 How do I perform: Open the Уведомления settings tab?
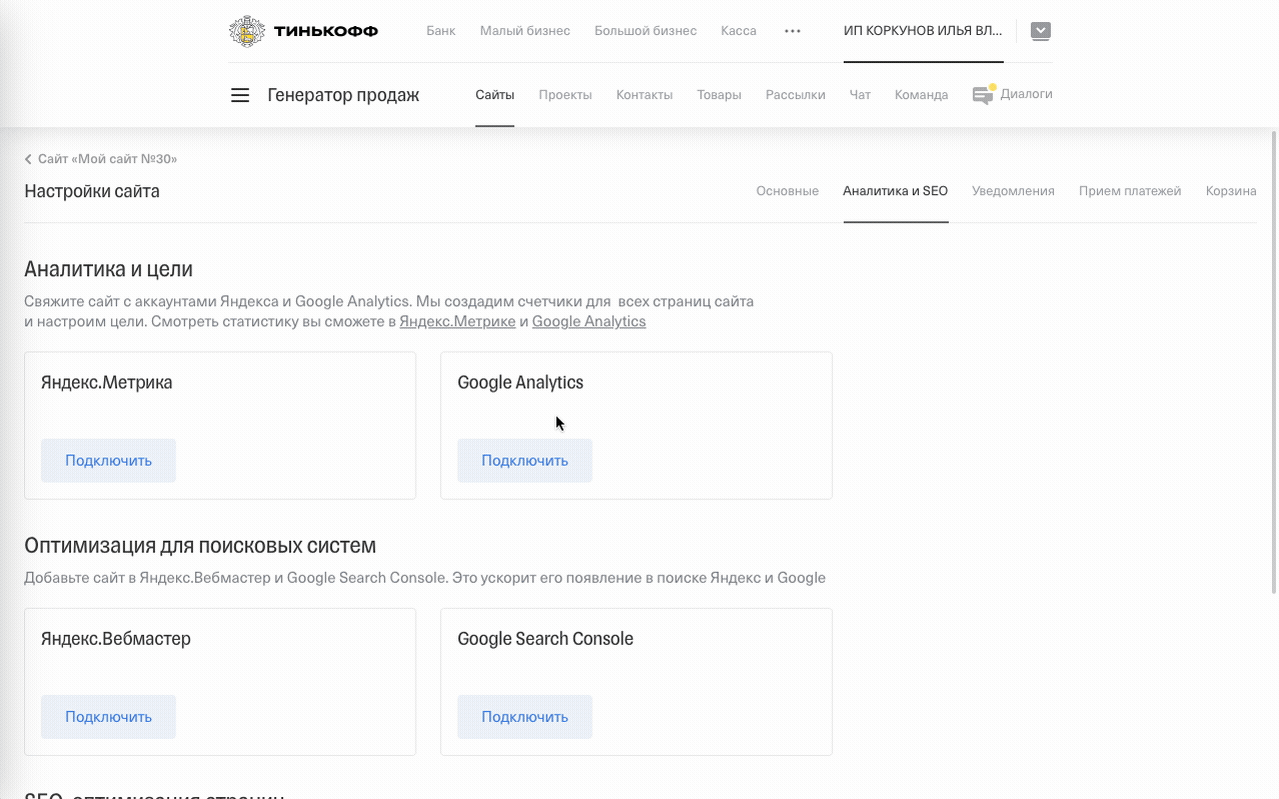(x=1014, y=191)
